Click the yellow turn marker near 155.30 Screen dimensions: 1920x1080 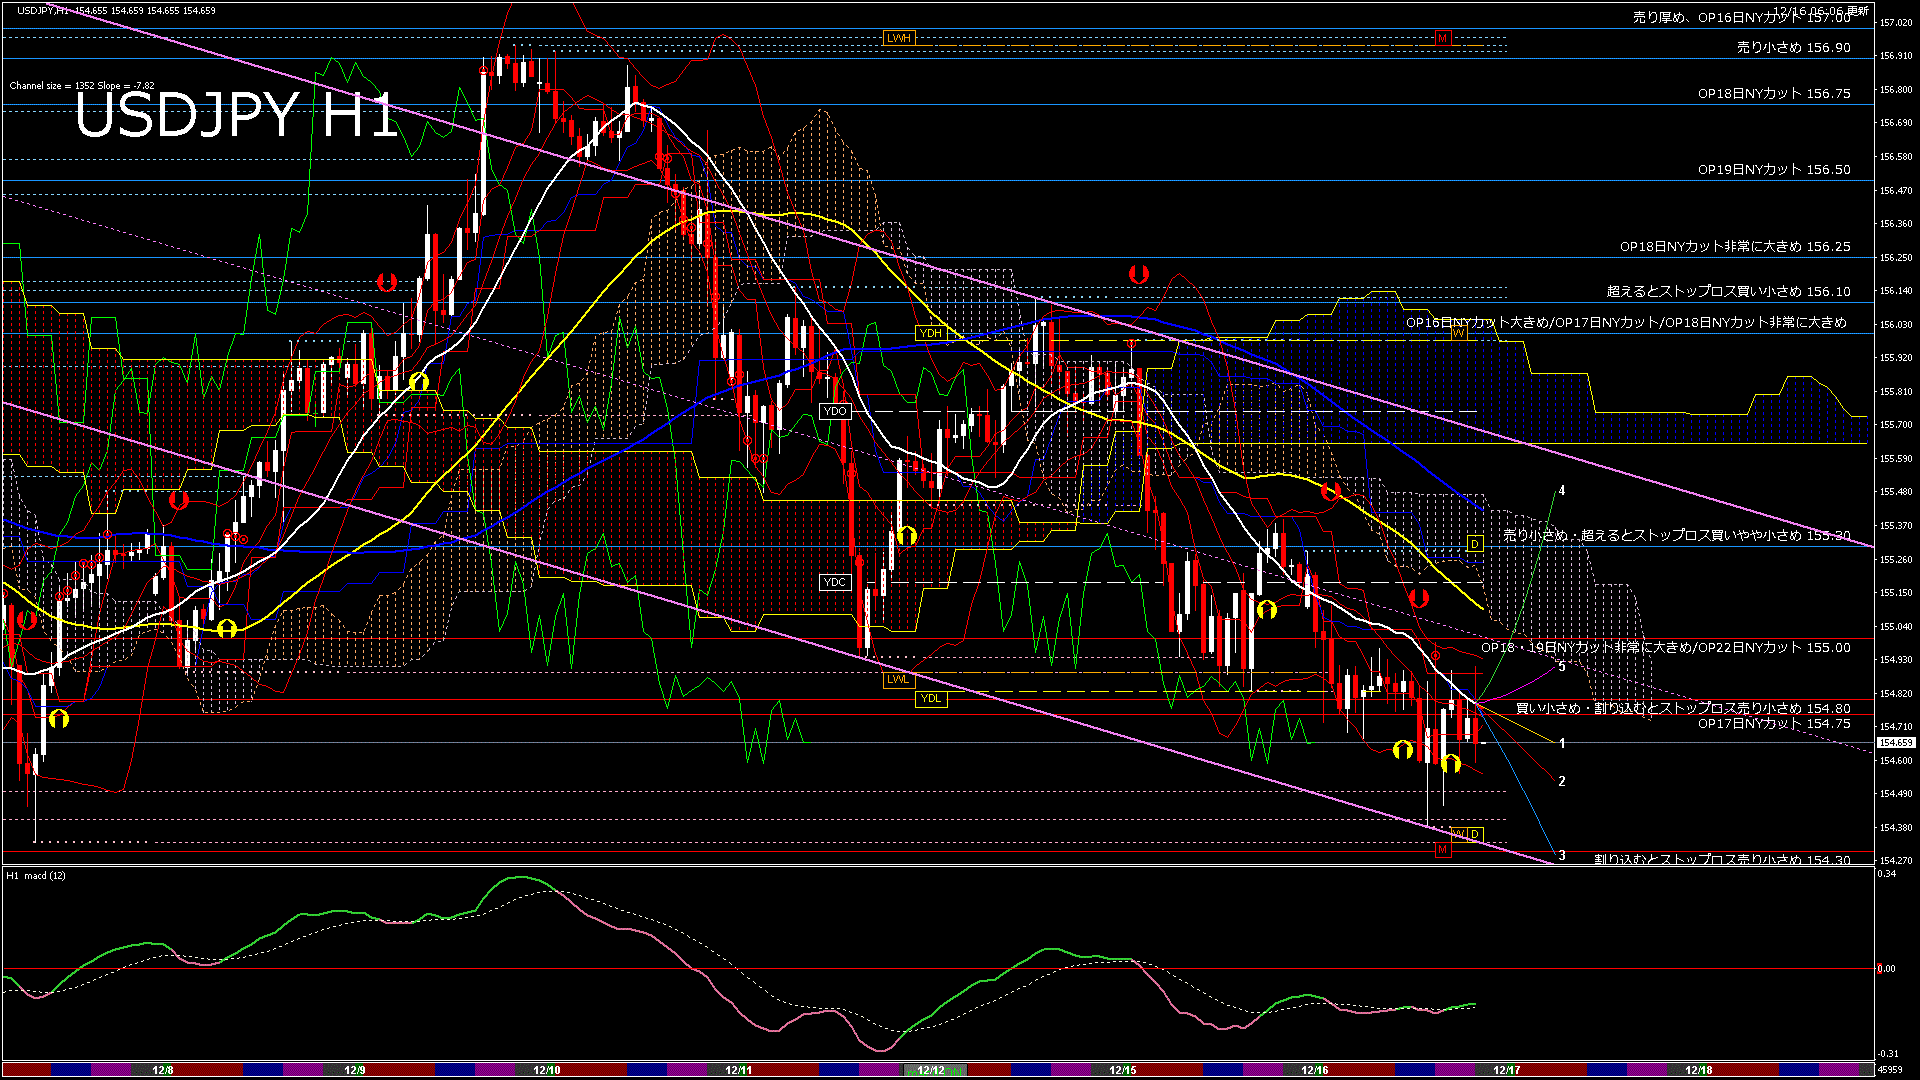[908, 535]
